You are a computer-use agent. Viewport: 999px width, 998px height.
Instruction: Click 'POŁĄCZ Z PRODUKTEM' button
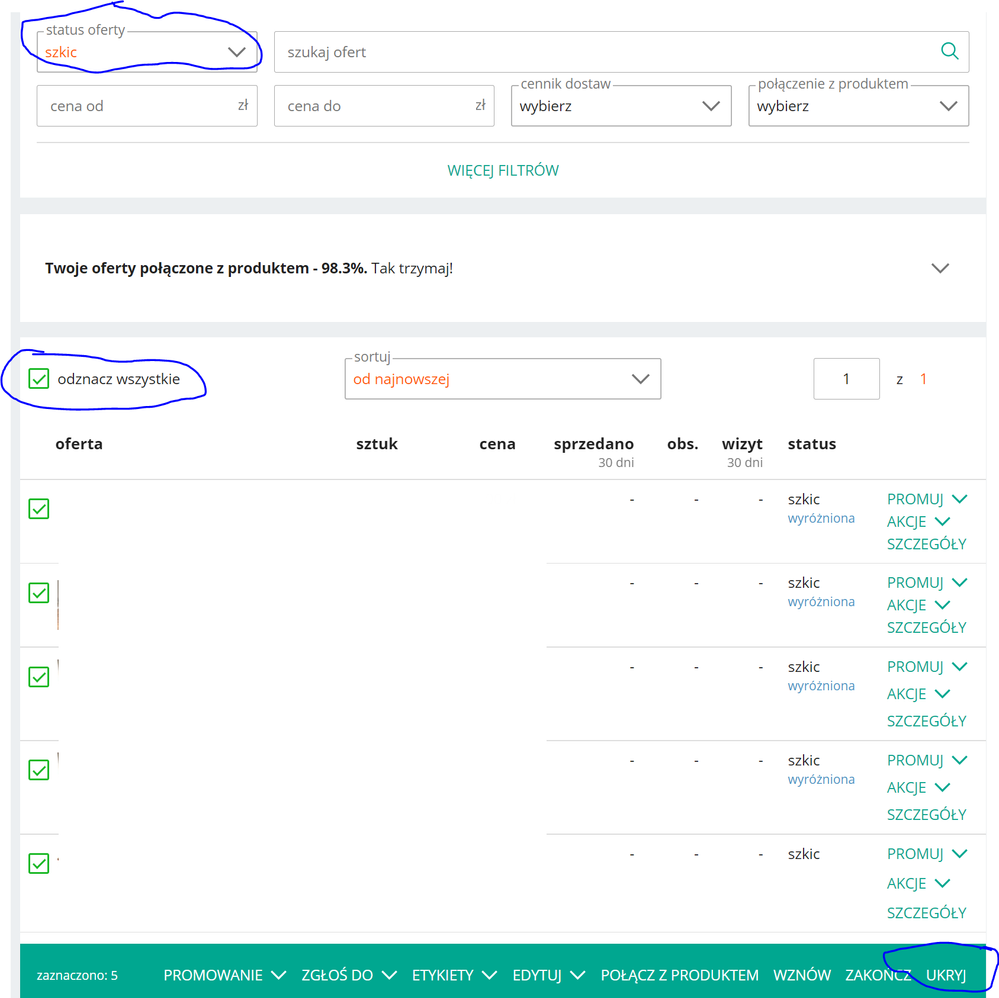pos(679,975)
